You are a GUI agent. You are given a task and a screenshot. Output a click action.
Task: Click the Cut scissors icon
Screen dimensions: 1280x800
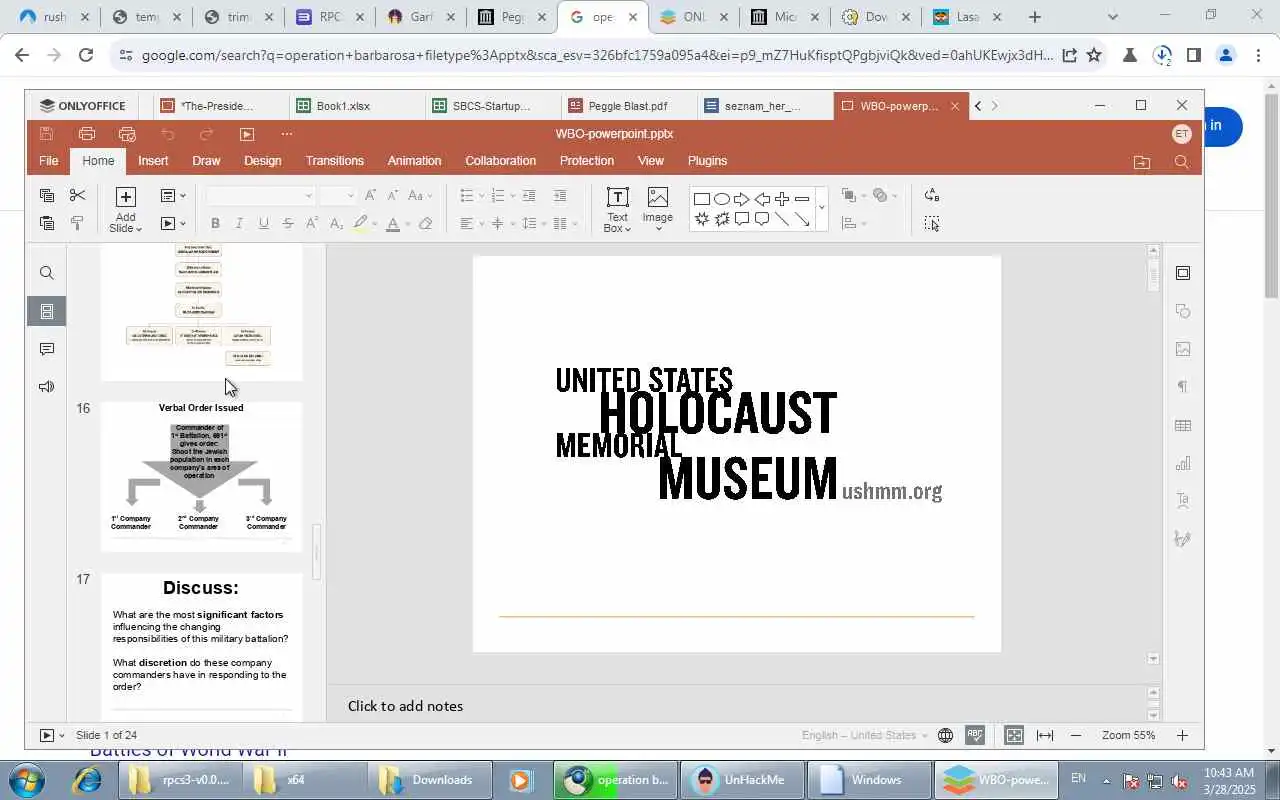[x=77, y=195]
